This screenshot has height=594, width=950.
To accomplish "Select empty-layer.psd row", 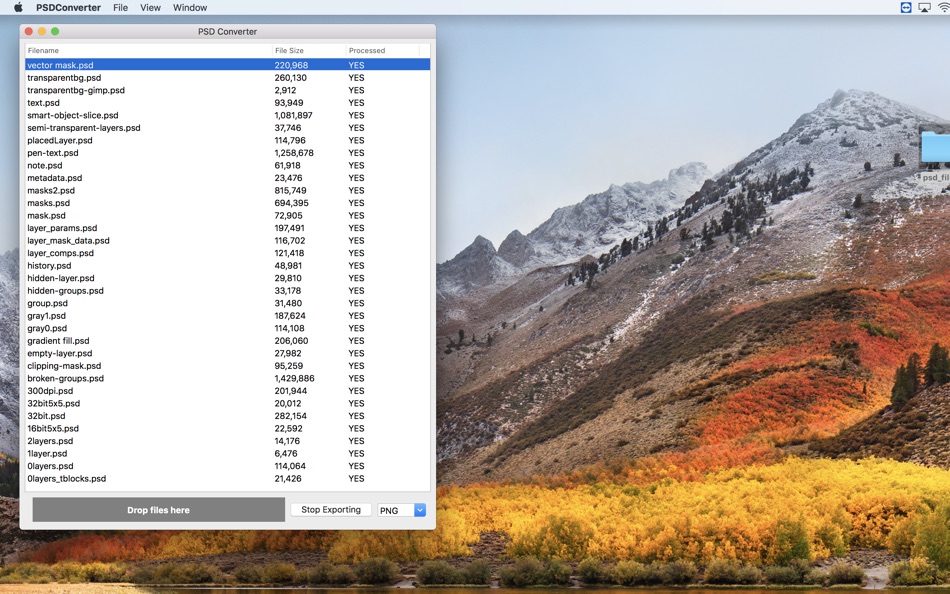I will pyautogui.click(x=228, y=353).
